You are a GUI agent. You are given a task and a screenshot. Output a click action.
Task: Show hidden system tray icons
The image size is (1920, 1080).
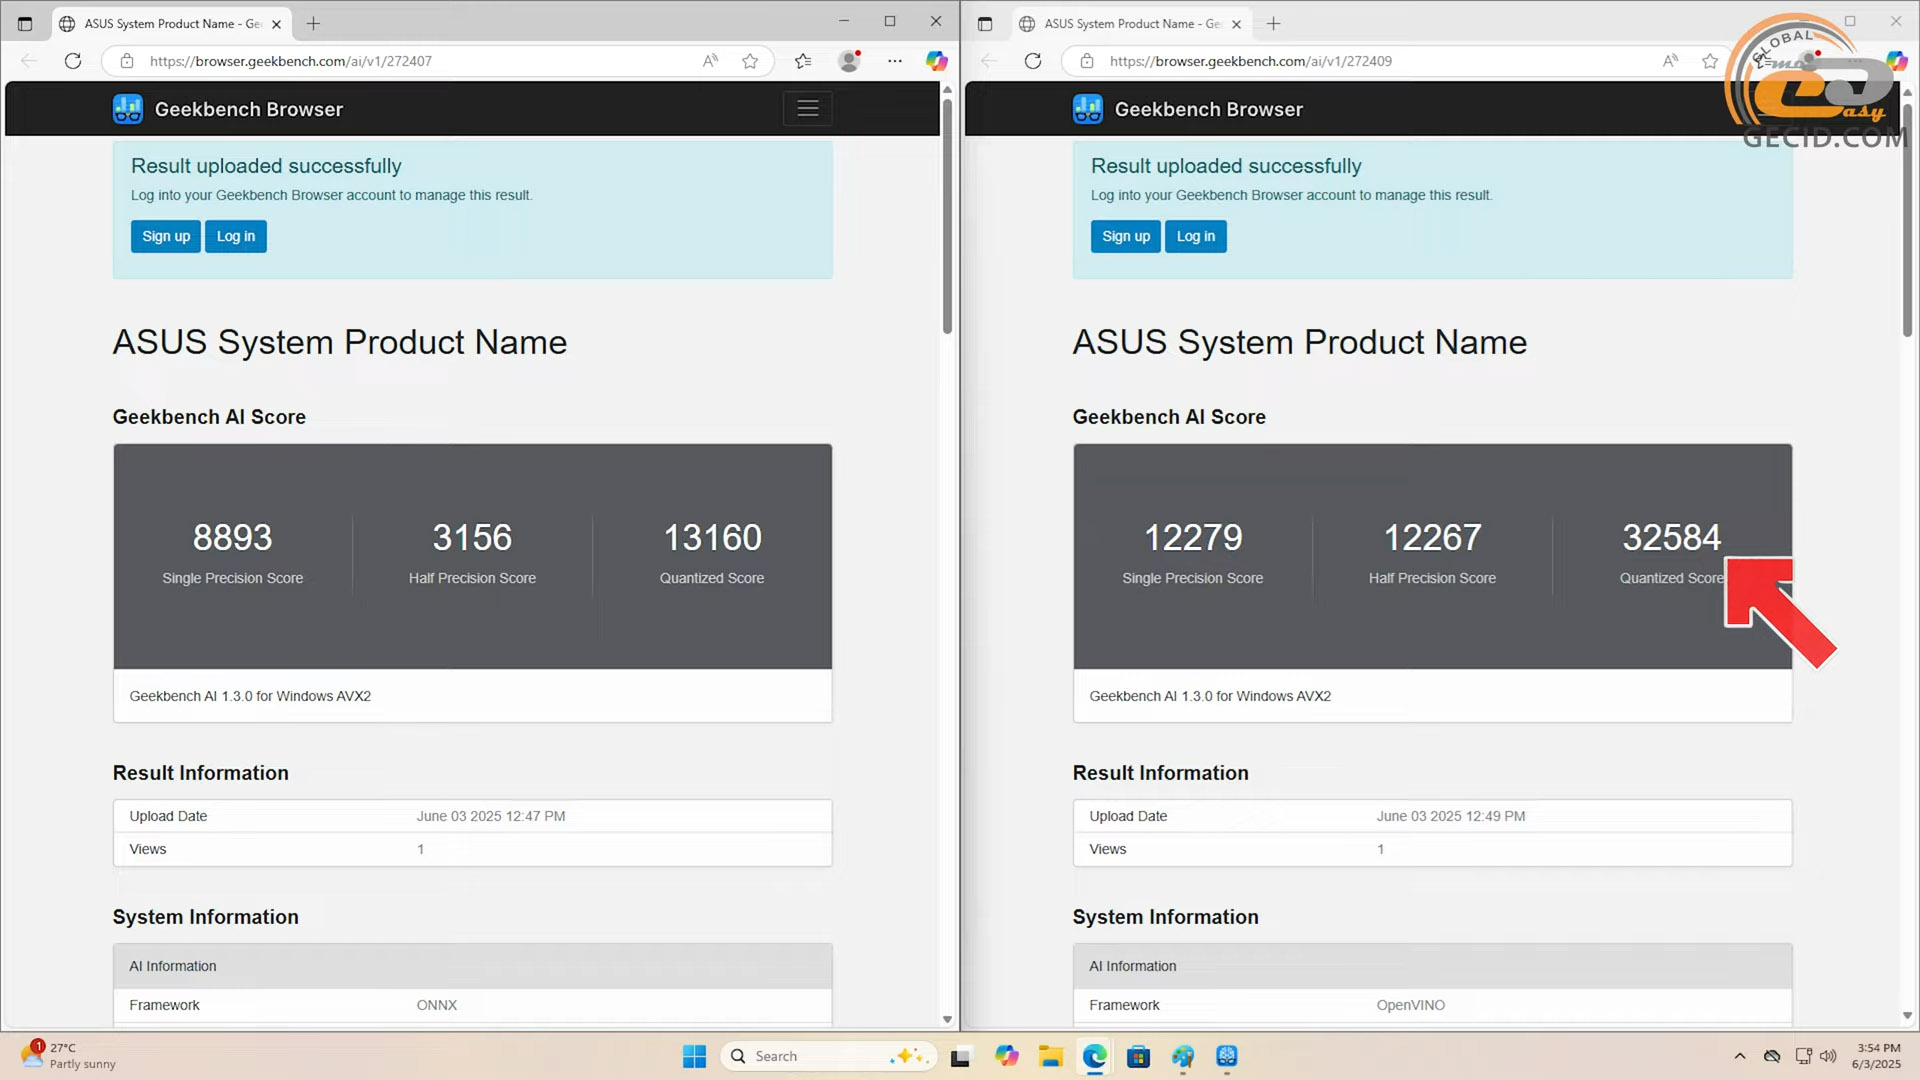(x=1740, y=1056)
